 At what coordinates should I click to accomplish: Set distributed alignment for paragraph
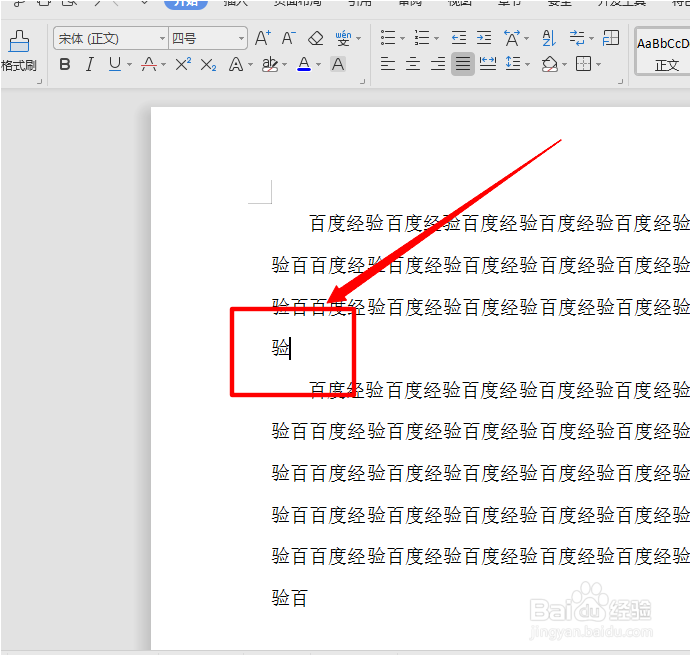[x=488, y=64]
